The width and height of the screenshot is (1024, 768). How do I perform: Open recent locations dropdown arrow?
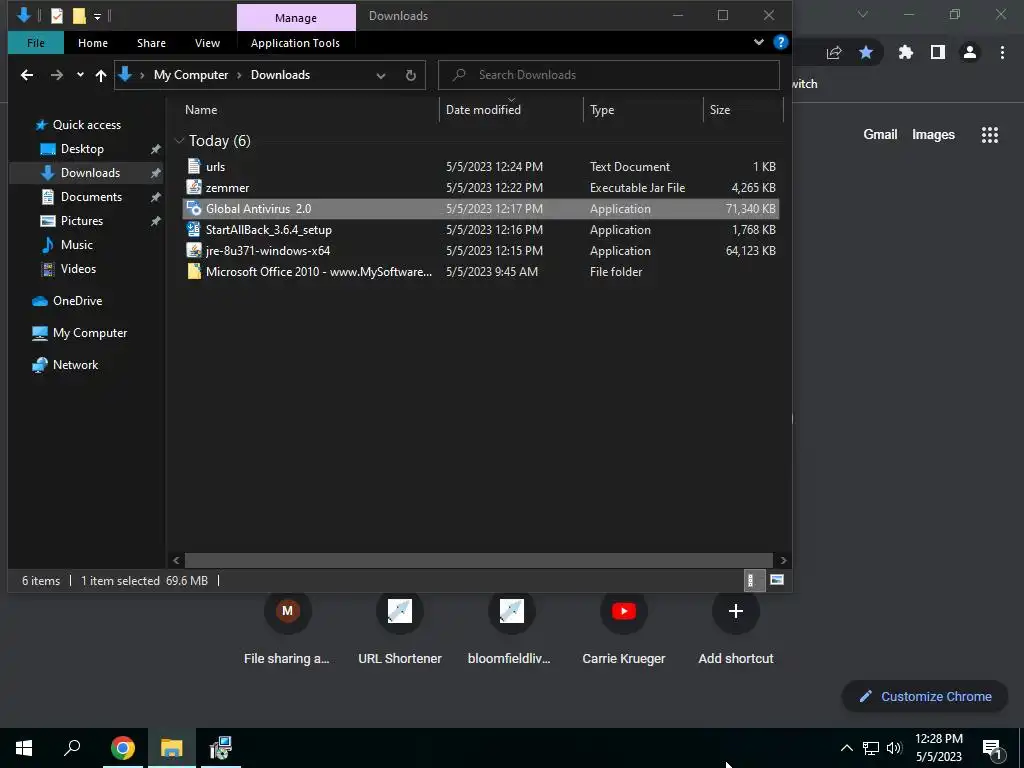tap(80, 75)
